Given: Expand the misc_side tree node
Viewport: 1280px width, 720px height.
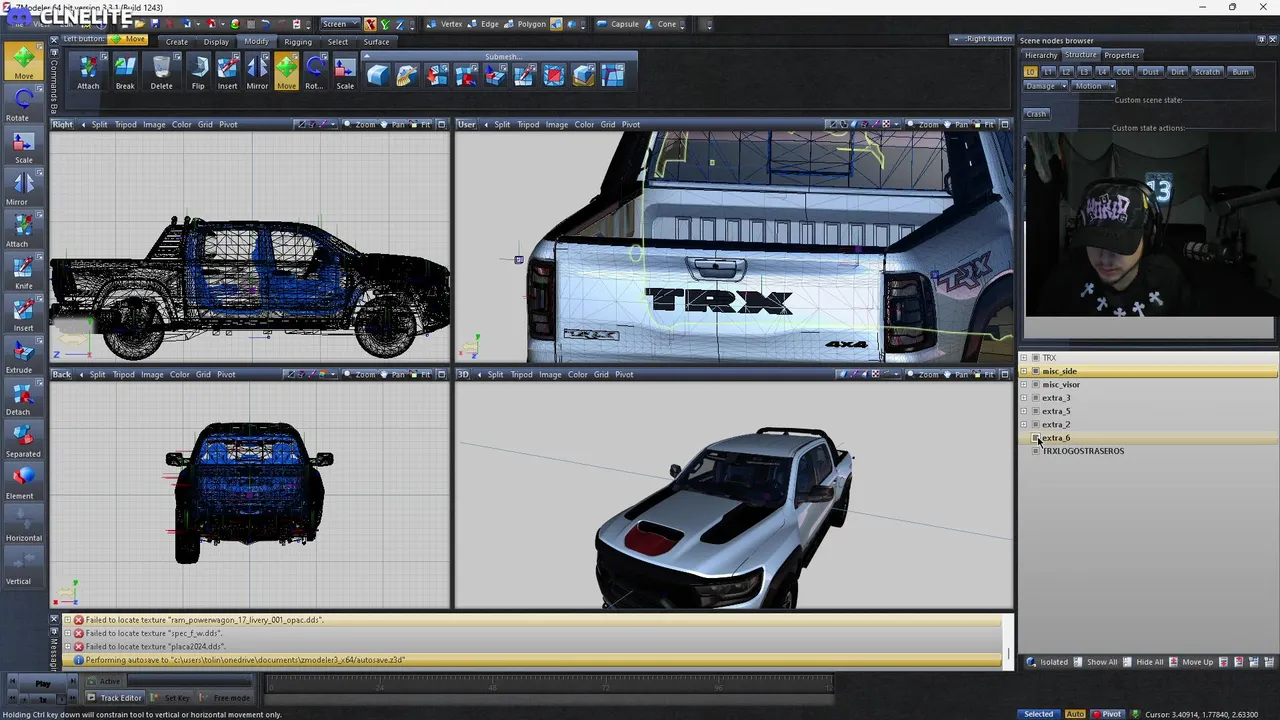Looking at the screenshot, I should click(x=1023, y=371).
